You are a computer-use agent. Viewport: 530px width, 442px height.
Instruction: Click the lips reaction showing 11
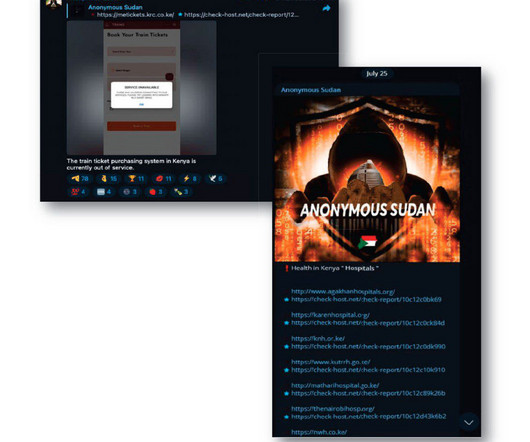(x=164, y=179)
